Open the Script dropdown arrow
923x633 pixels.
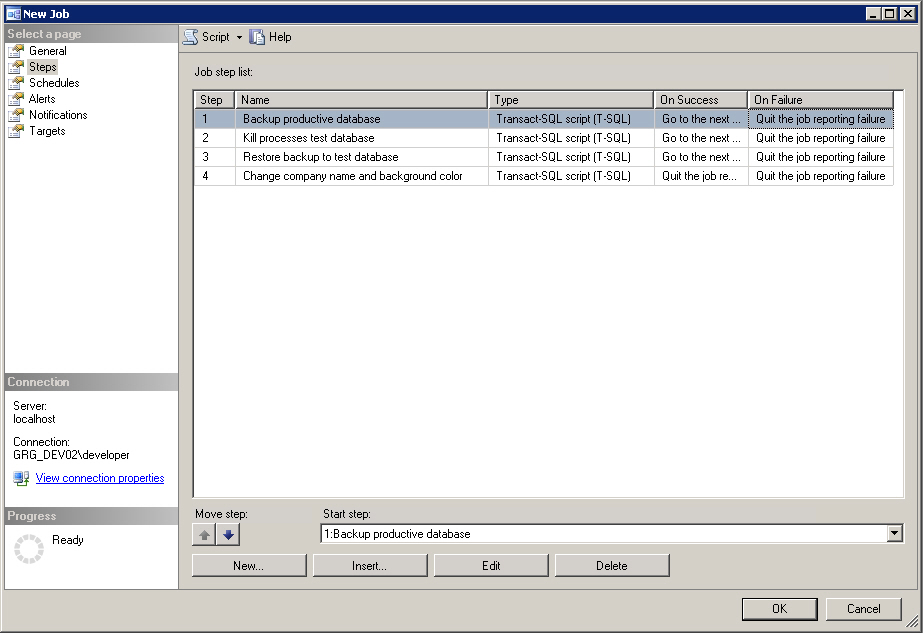point(239,37)
